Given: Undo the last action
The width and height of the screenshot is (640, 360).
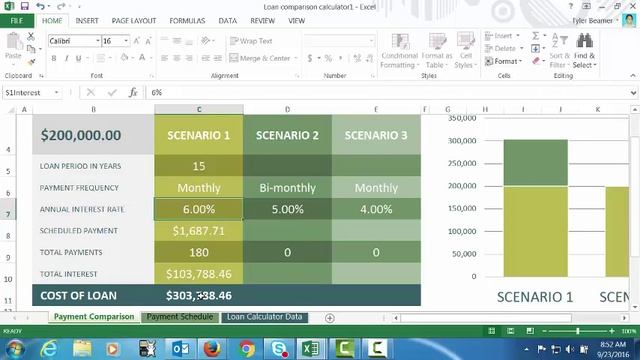Looking at the screenshot, I should point(40,6).
